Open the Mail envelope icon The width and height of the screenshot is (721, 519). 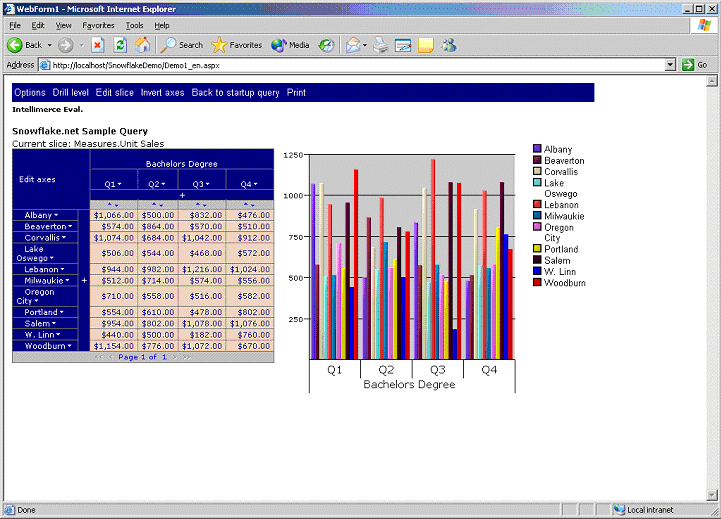pos(353,45)
